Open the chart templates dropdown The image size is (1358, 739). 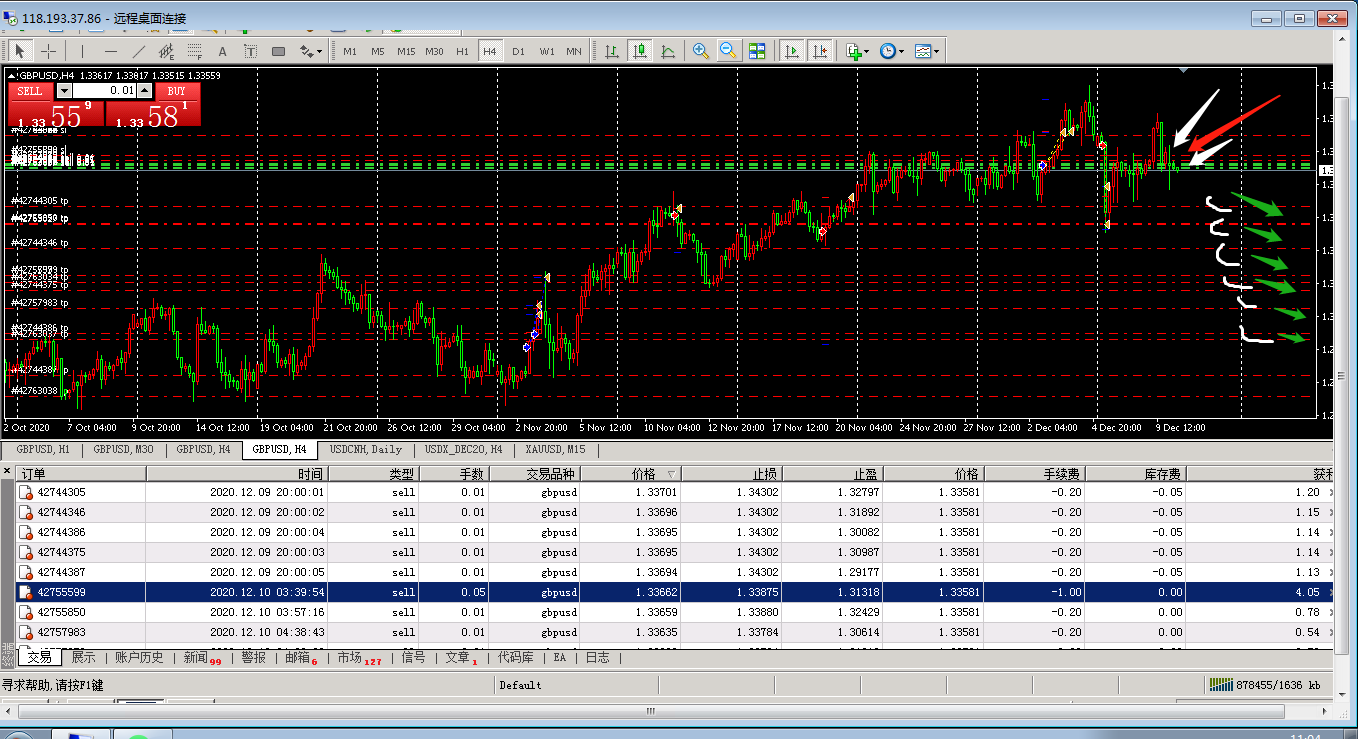926,51
